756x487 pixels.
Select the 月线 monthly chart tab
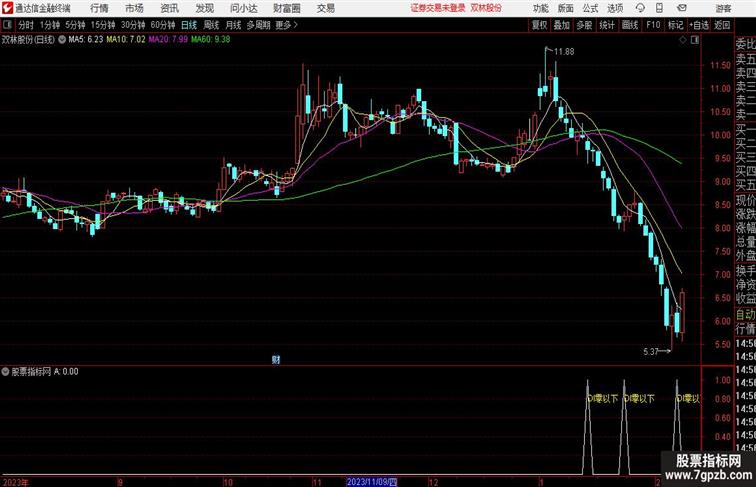[x=233, y=25]
